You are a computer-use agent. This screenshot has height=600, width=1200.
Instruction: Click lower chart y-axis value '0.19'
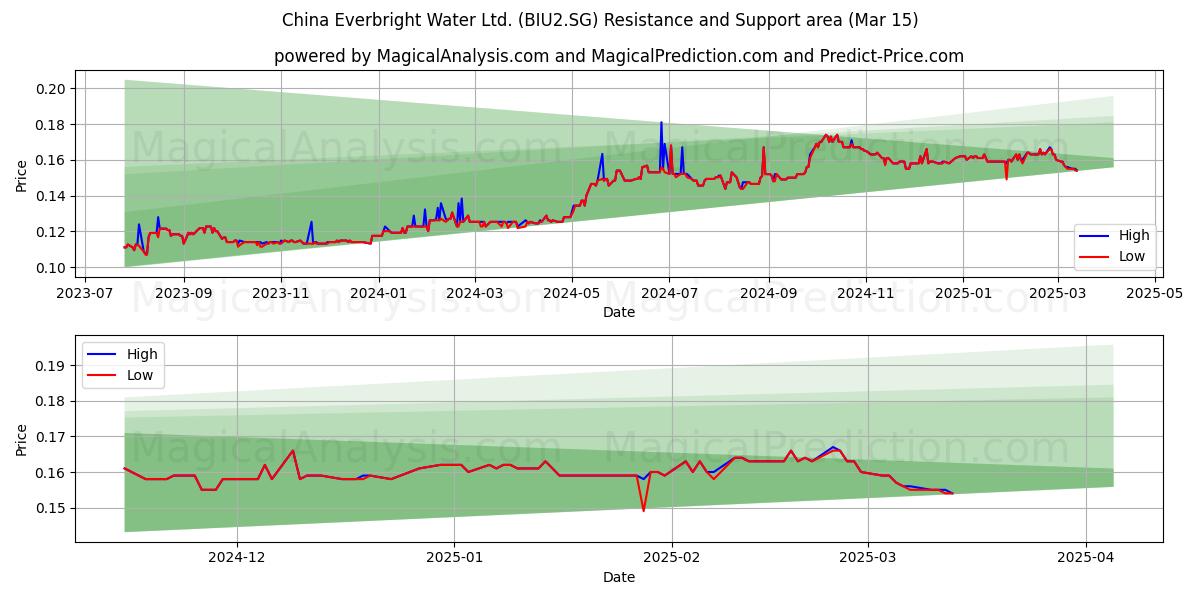pyautogui.click(x=52, y=366)
